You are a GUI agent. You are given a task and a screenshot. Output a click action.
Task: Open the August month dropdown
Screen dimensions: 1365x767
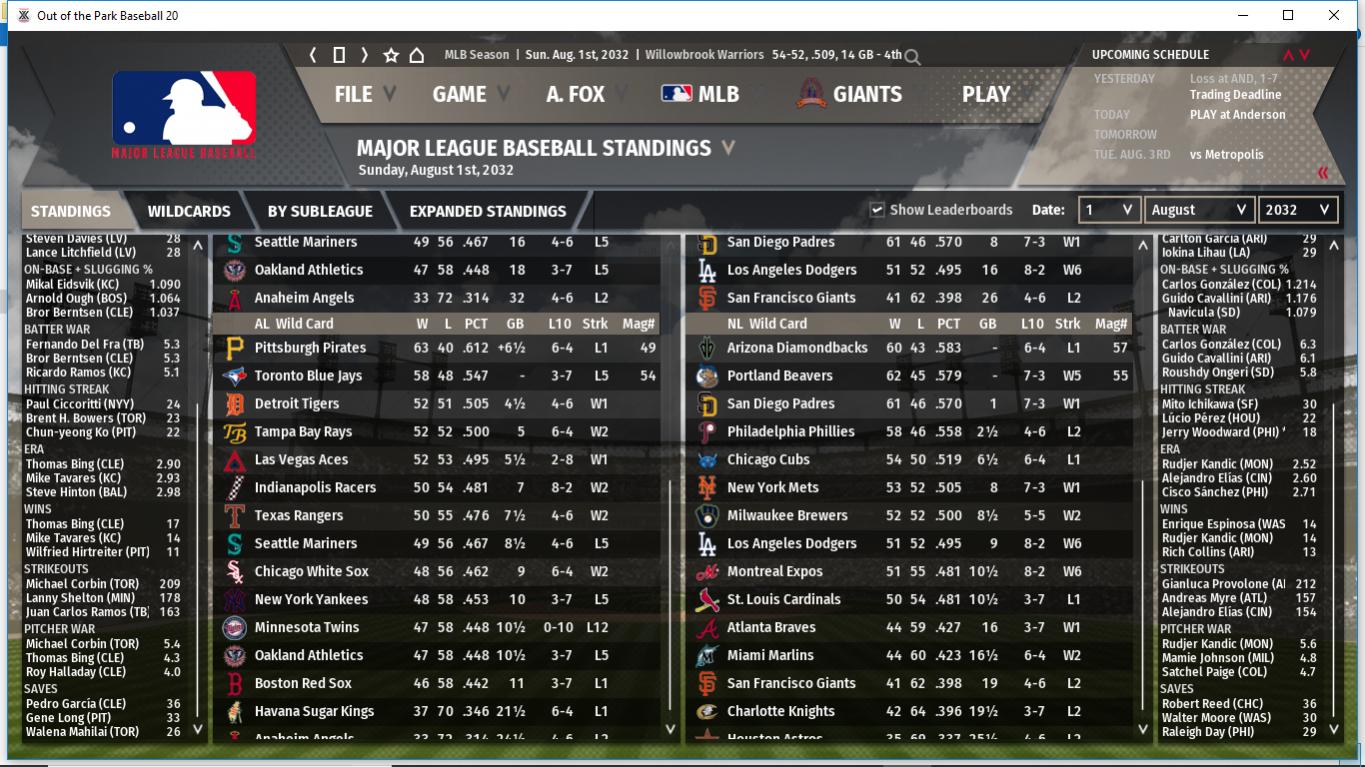pyautogui.click(x=1199, y=210)
